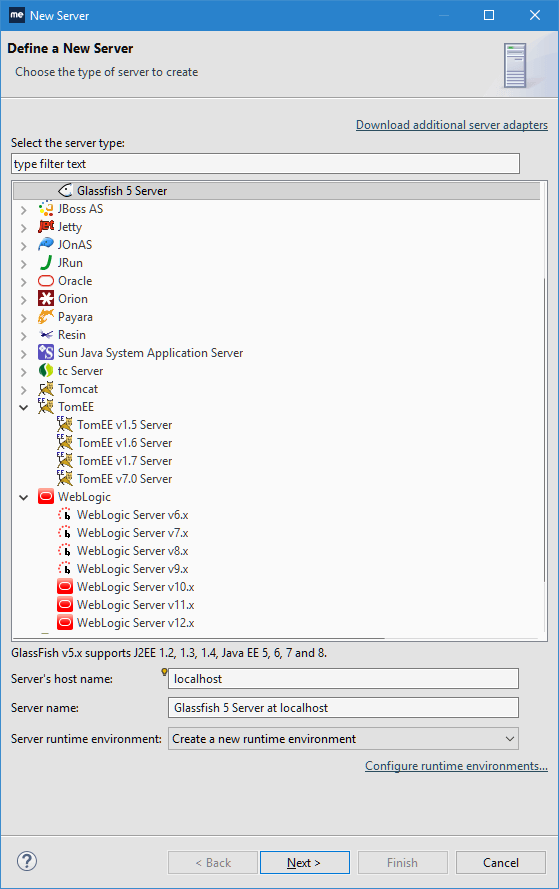Click the Sun Java System Application Server icon
The image size is (559, 889).
pos(46,353)
